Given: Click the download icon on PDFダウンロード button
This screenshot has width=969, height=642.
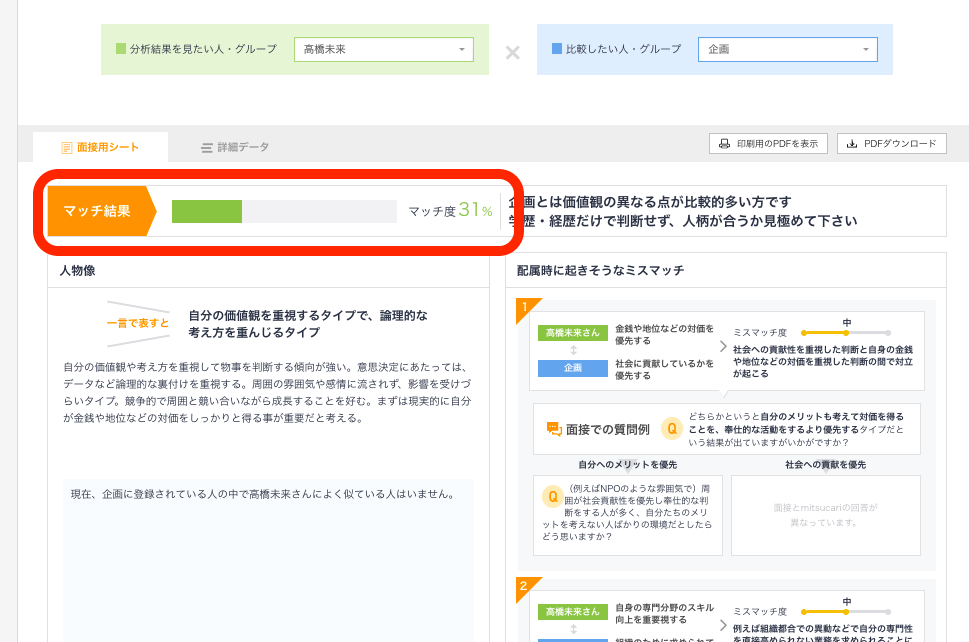Looking at the screenshot, I should (851, 143).
